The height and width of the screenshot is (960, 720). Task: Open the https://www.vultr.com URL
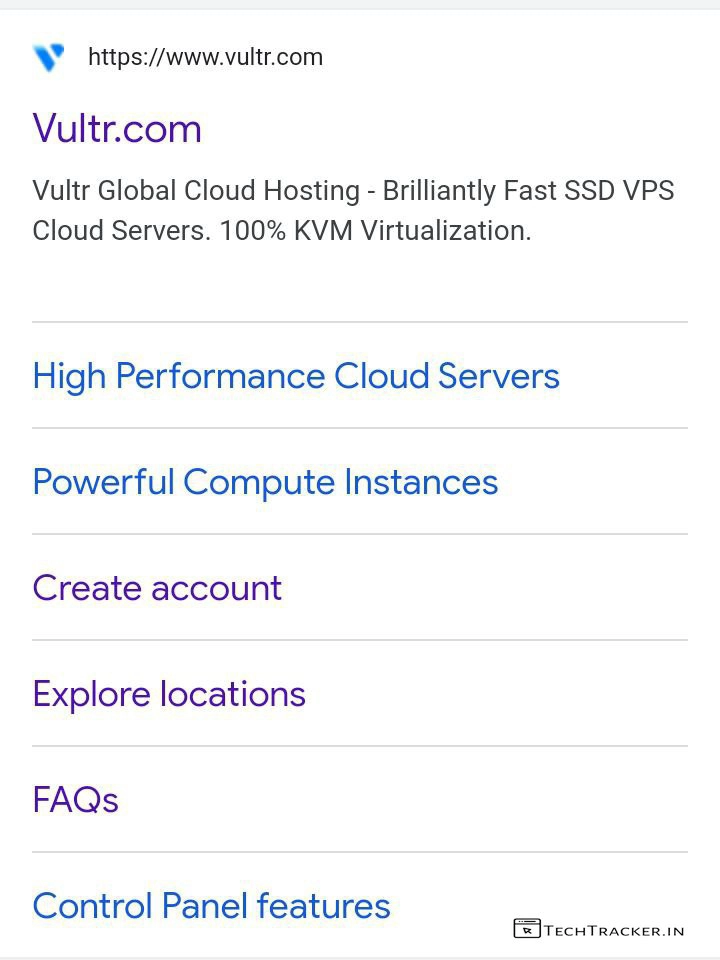point(205,57)
